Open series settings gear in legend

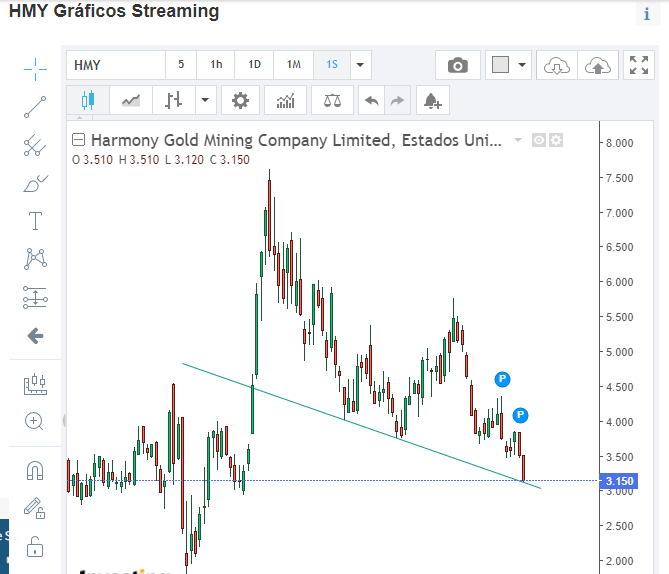556,140
